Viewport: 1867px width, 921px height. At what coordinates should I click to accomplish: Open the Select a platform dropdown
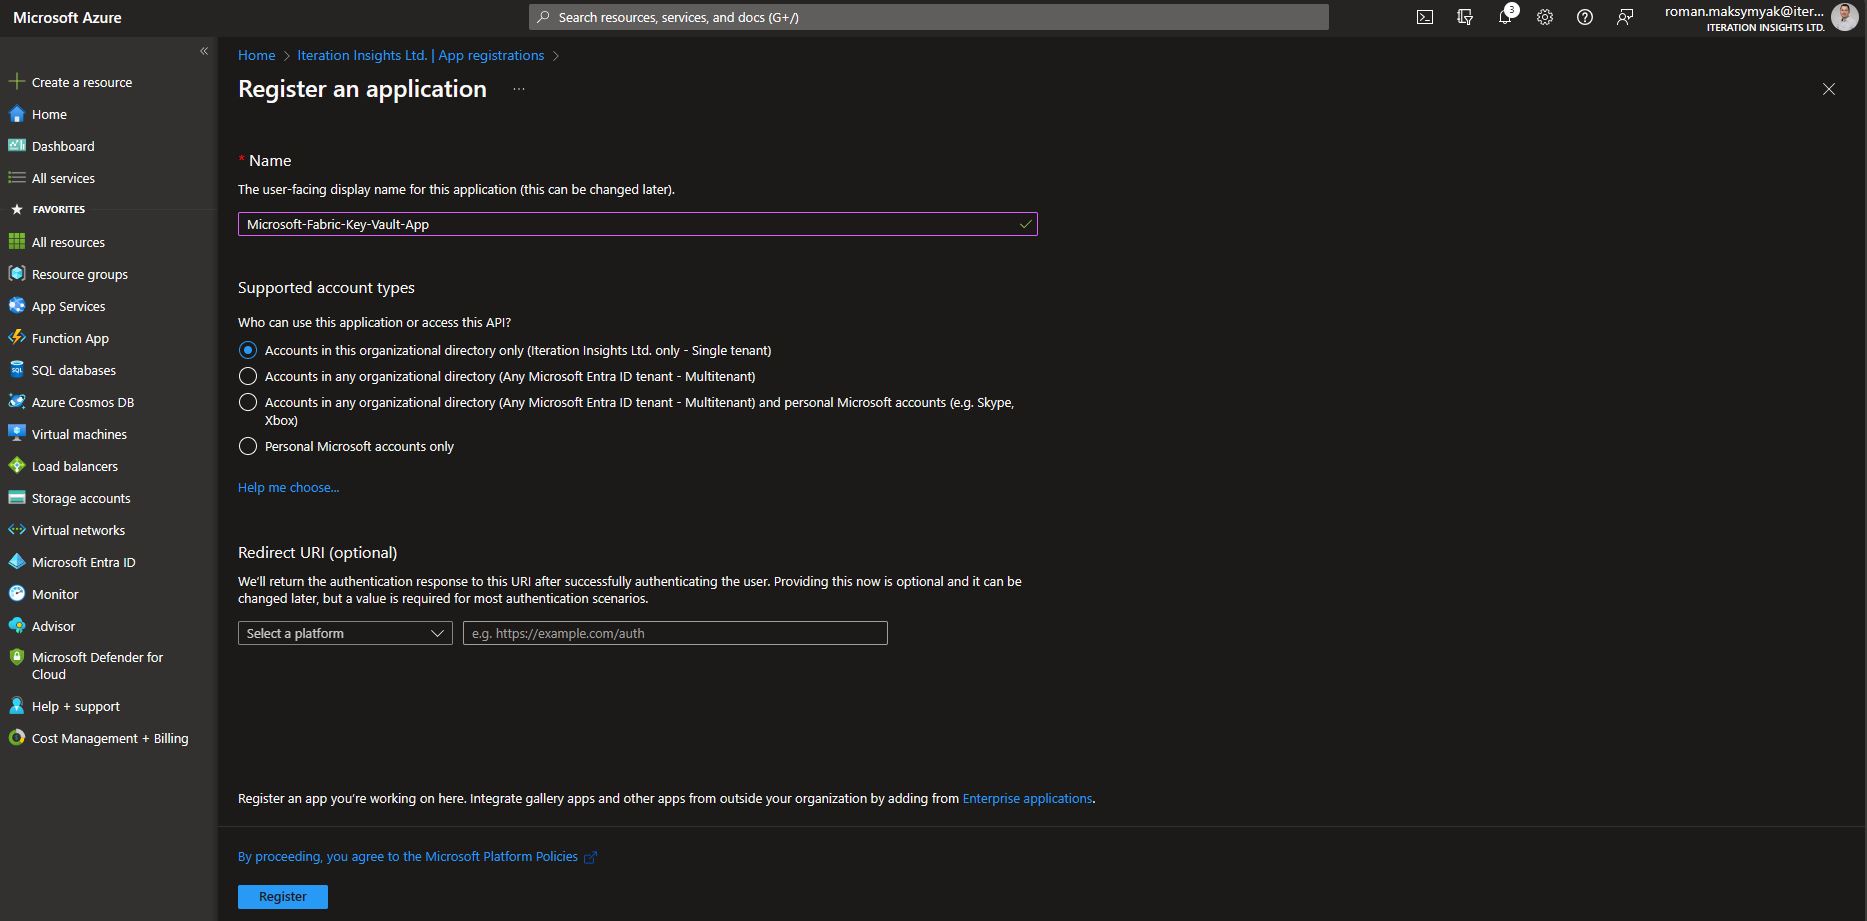(x=344, y=633)
